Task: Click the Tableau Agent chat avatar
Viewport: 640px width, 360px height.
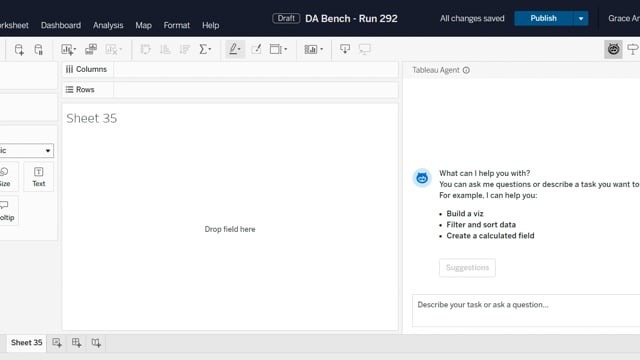Action: coord(422,178)
